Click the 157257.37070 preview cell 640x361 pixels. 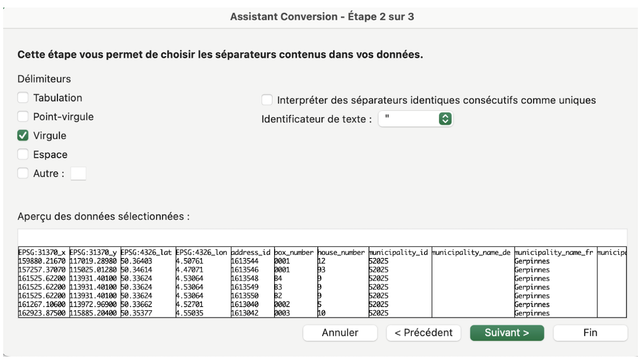42,270
